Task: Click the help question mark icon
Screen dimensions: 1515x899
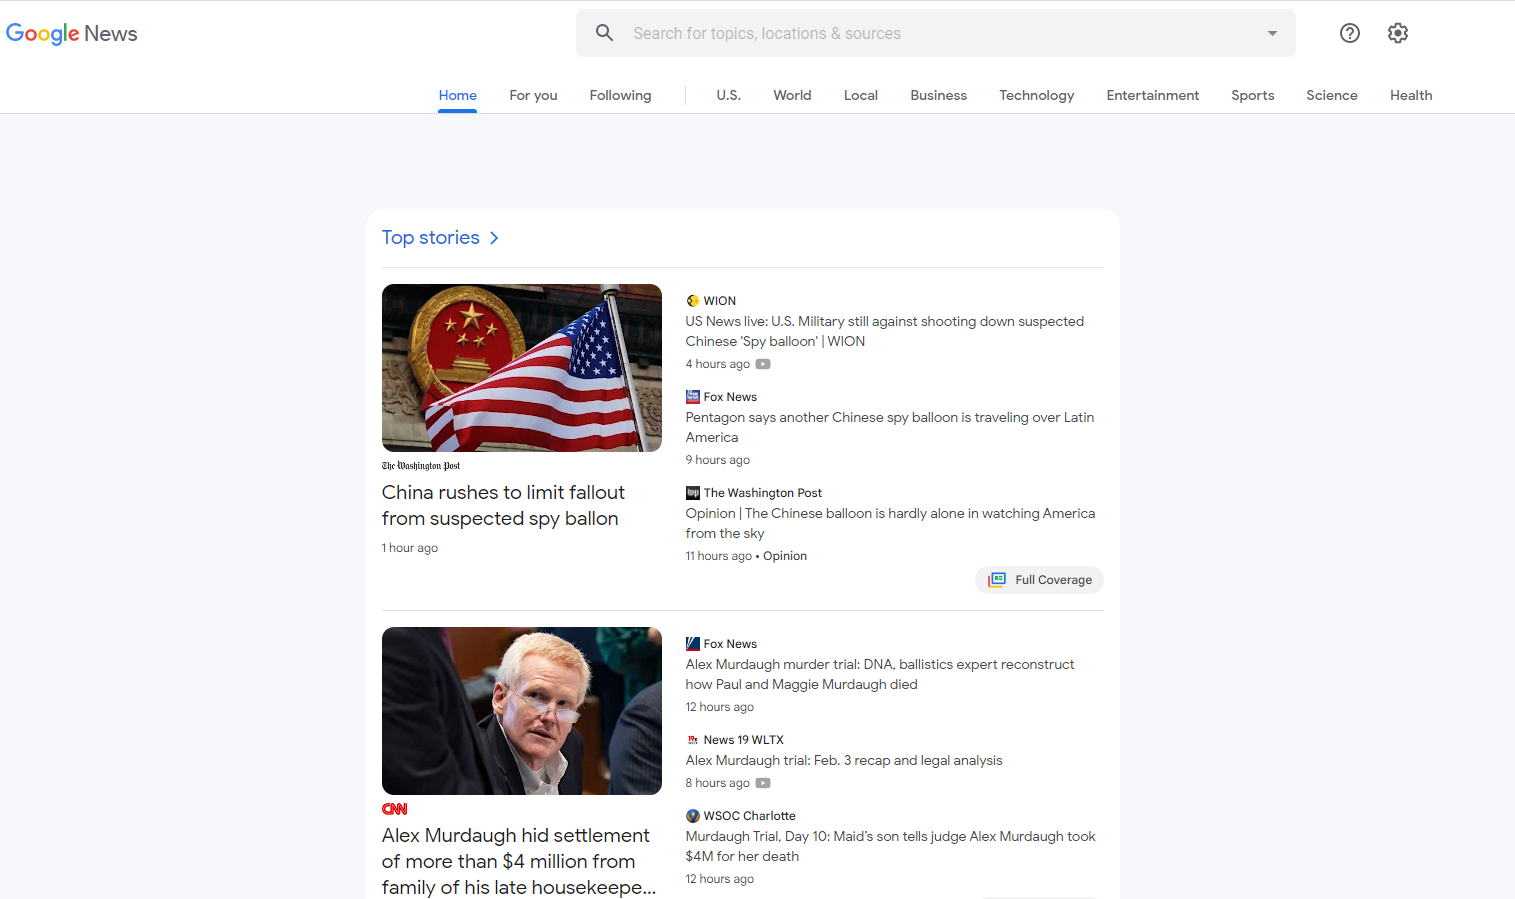Action: coord(1349,32)
